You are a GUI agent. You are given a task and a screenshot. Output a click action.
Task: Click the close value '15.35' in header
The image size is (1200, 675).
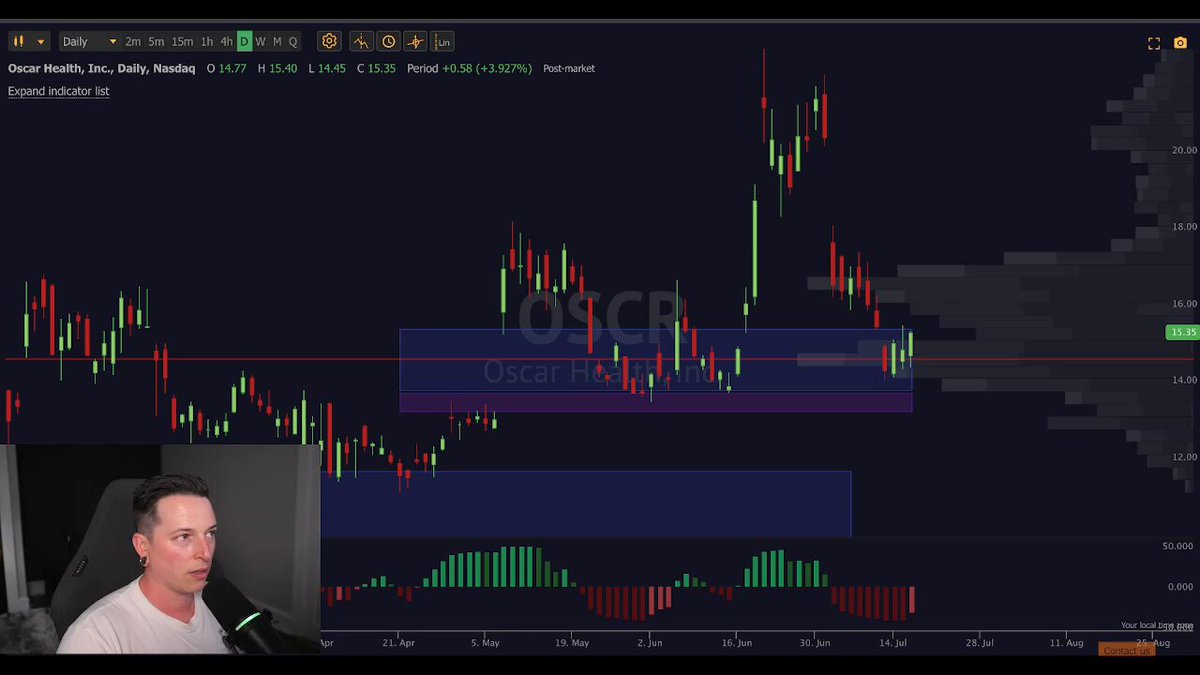(382, 69)
